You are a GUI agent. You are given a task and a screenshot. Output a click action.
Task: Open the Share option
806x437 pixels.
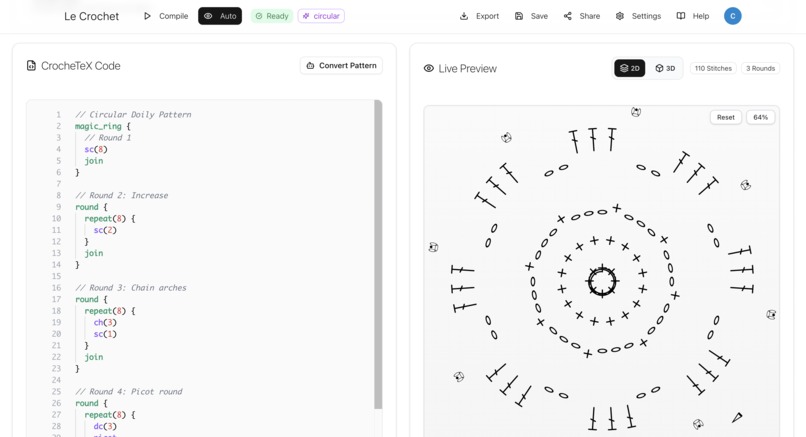[x=582, y=16]
